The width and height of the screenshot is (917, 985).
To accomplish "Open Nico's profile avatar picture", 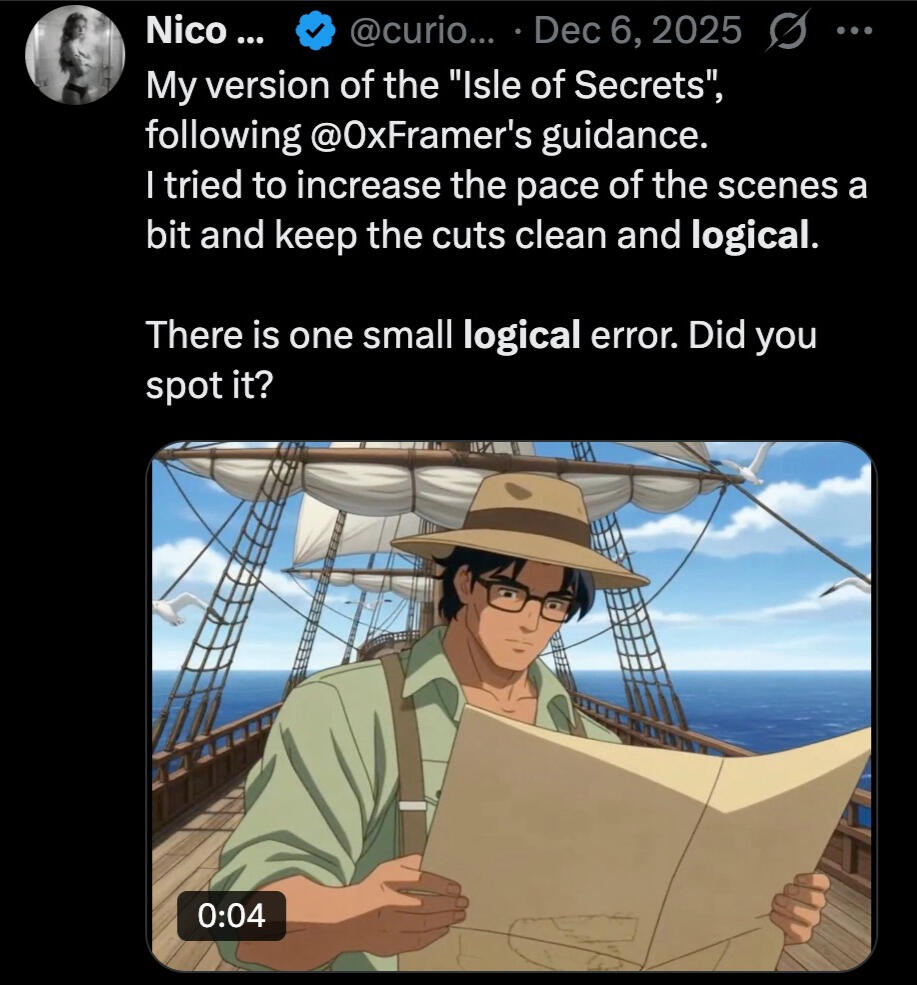I will 75,55.
